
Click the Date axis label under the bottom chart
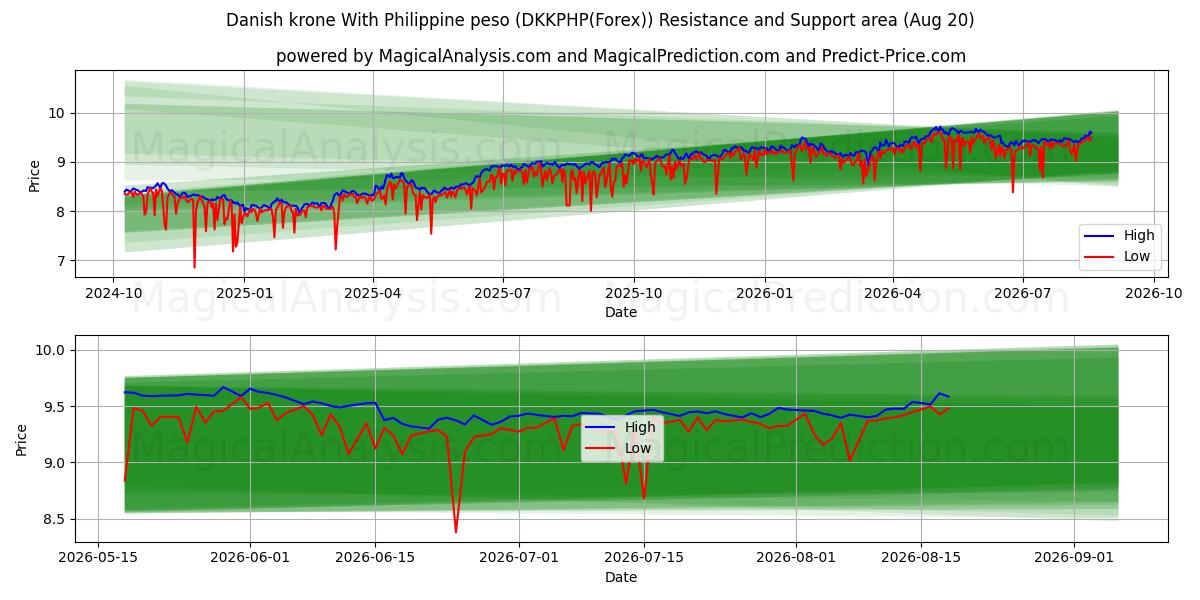(621, 577)
